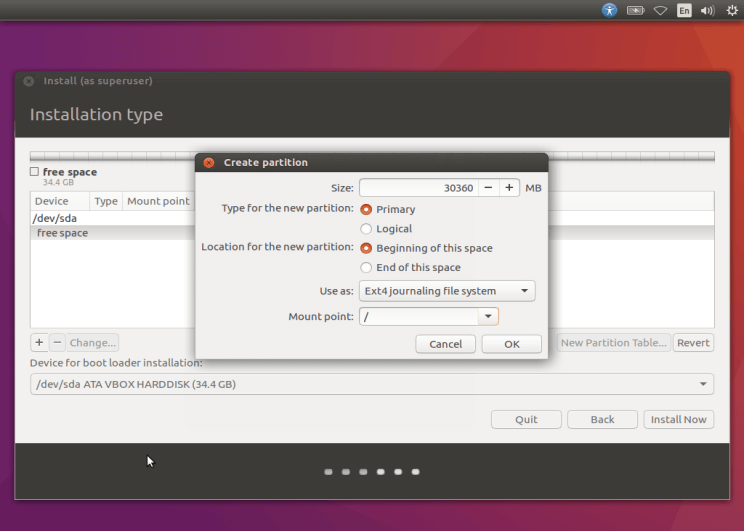Select Beginning of this space option
This screenshot has width=744, height=531.
pyautogui.click(x=366, y=248)
